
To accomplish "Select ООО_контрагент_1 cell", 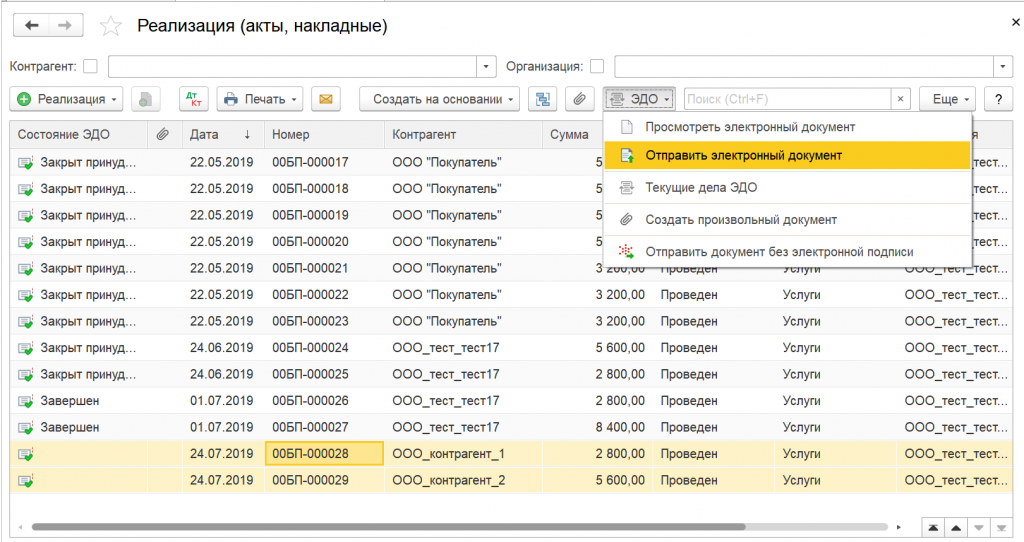I will point(463,454).
